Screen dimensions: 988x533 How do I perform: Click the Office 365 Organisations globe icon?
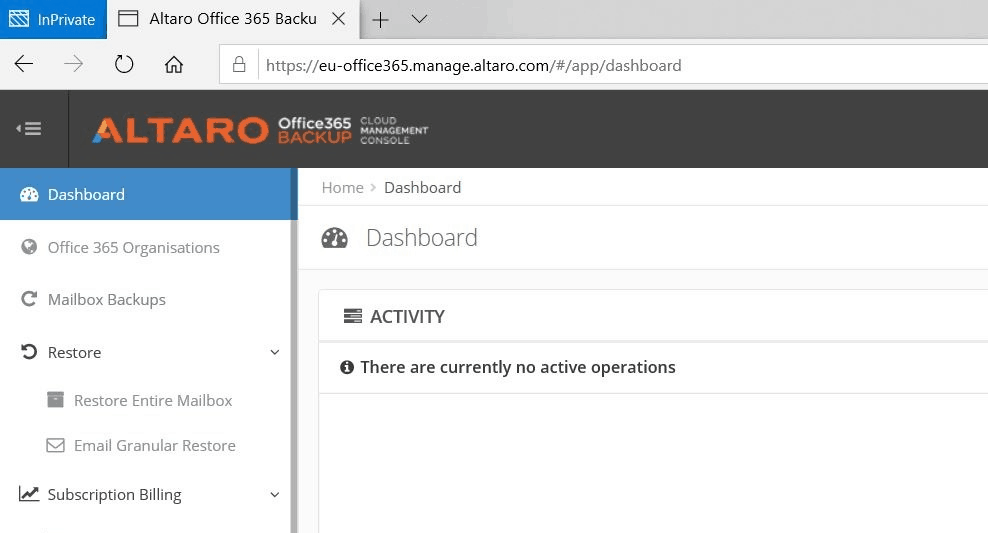click(x=29, y=247)
